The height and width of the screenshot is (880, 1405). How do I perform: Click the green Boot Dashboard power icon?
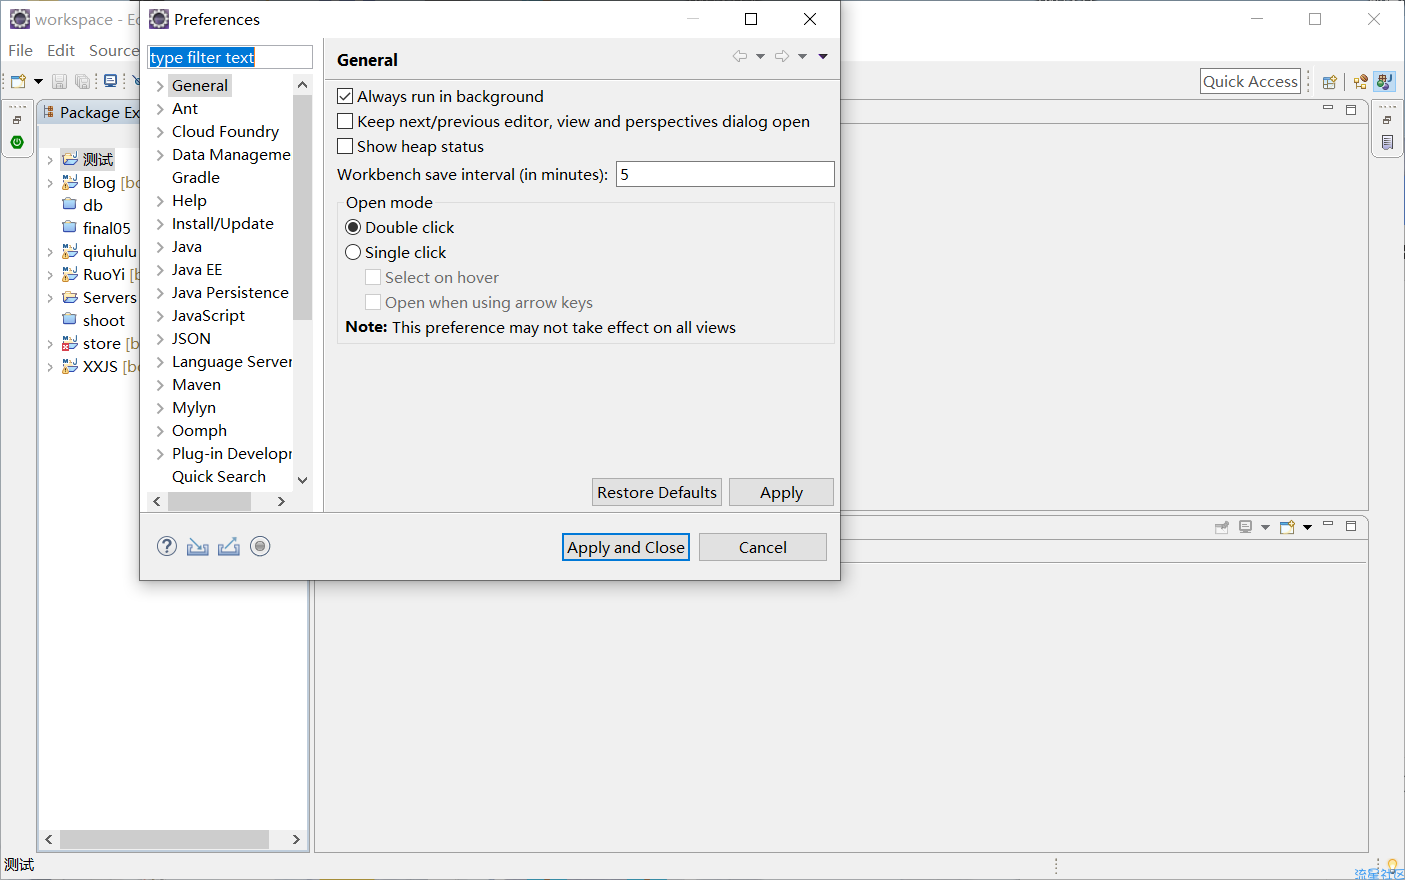click(17, 142)
